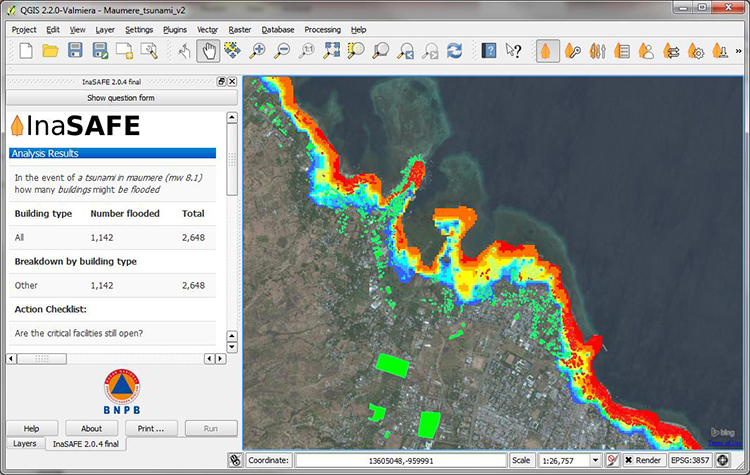Expand the toolbar overflow chevron
750x475 pixels.
coord(738,51)
